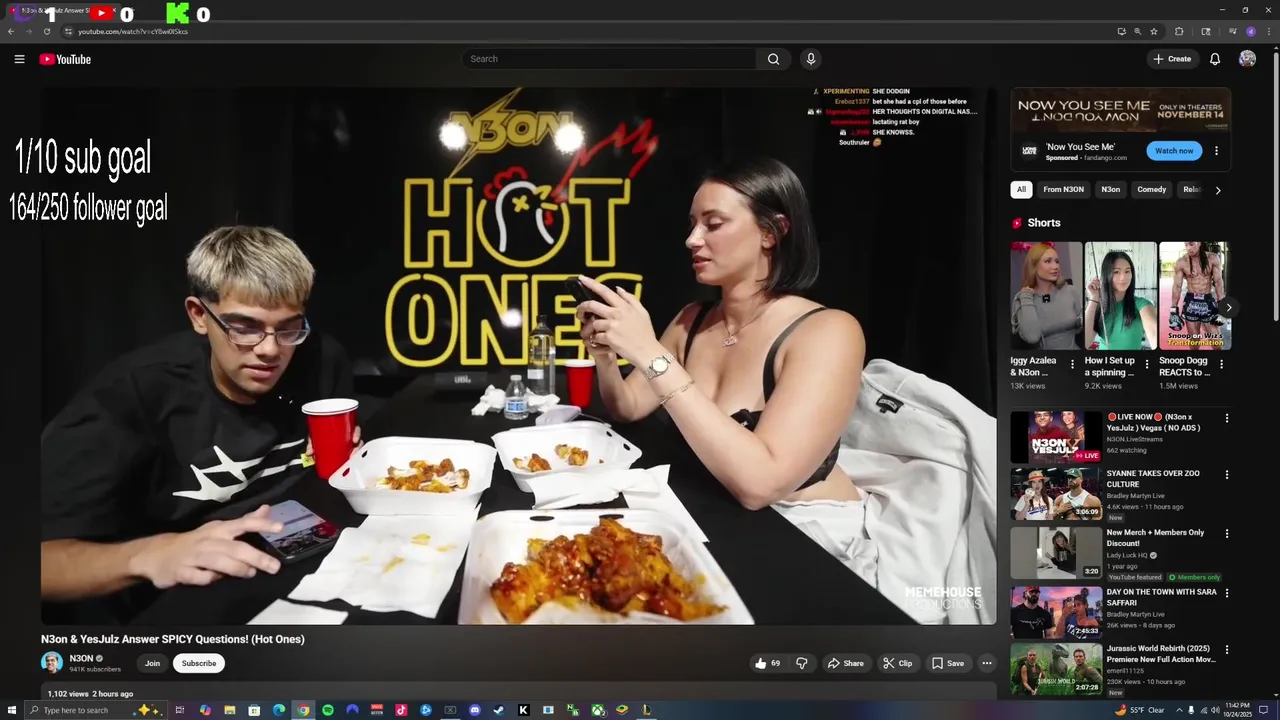Image resolution: width=1280 pixels, height=720 pixels.
Task: Click the Now You See Me ad banner
Action: click(1120, 110)
